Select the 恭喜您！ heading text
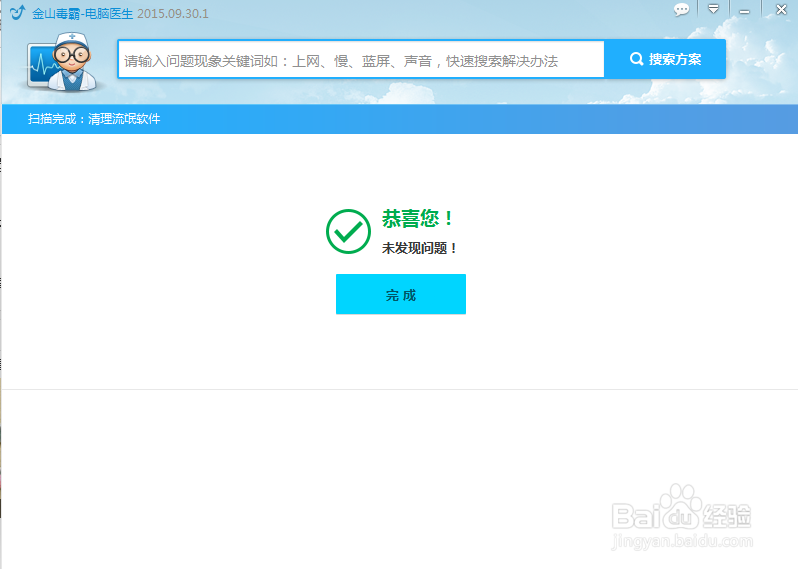The width and height of the screenshot is (798, 569). tap(417, 219)
